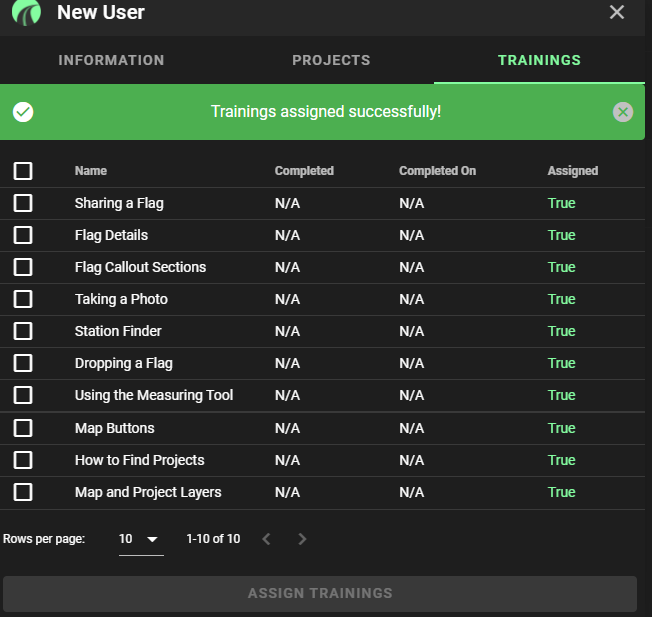Sort by the Name column header

pos(91,171)
